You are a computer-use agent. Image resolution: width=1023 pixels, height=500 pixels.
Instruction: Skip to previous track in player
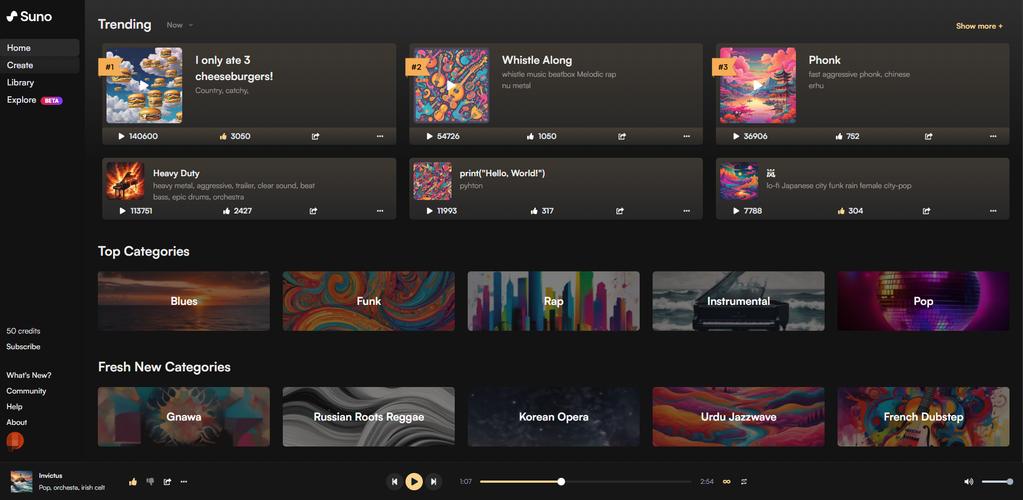pos(394,482)
